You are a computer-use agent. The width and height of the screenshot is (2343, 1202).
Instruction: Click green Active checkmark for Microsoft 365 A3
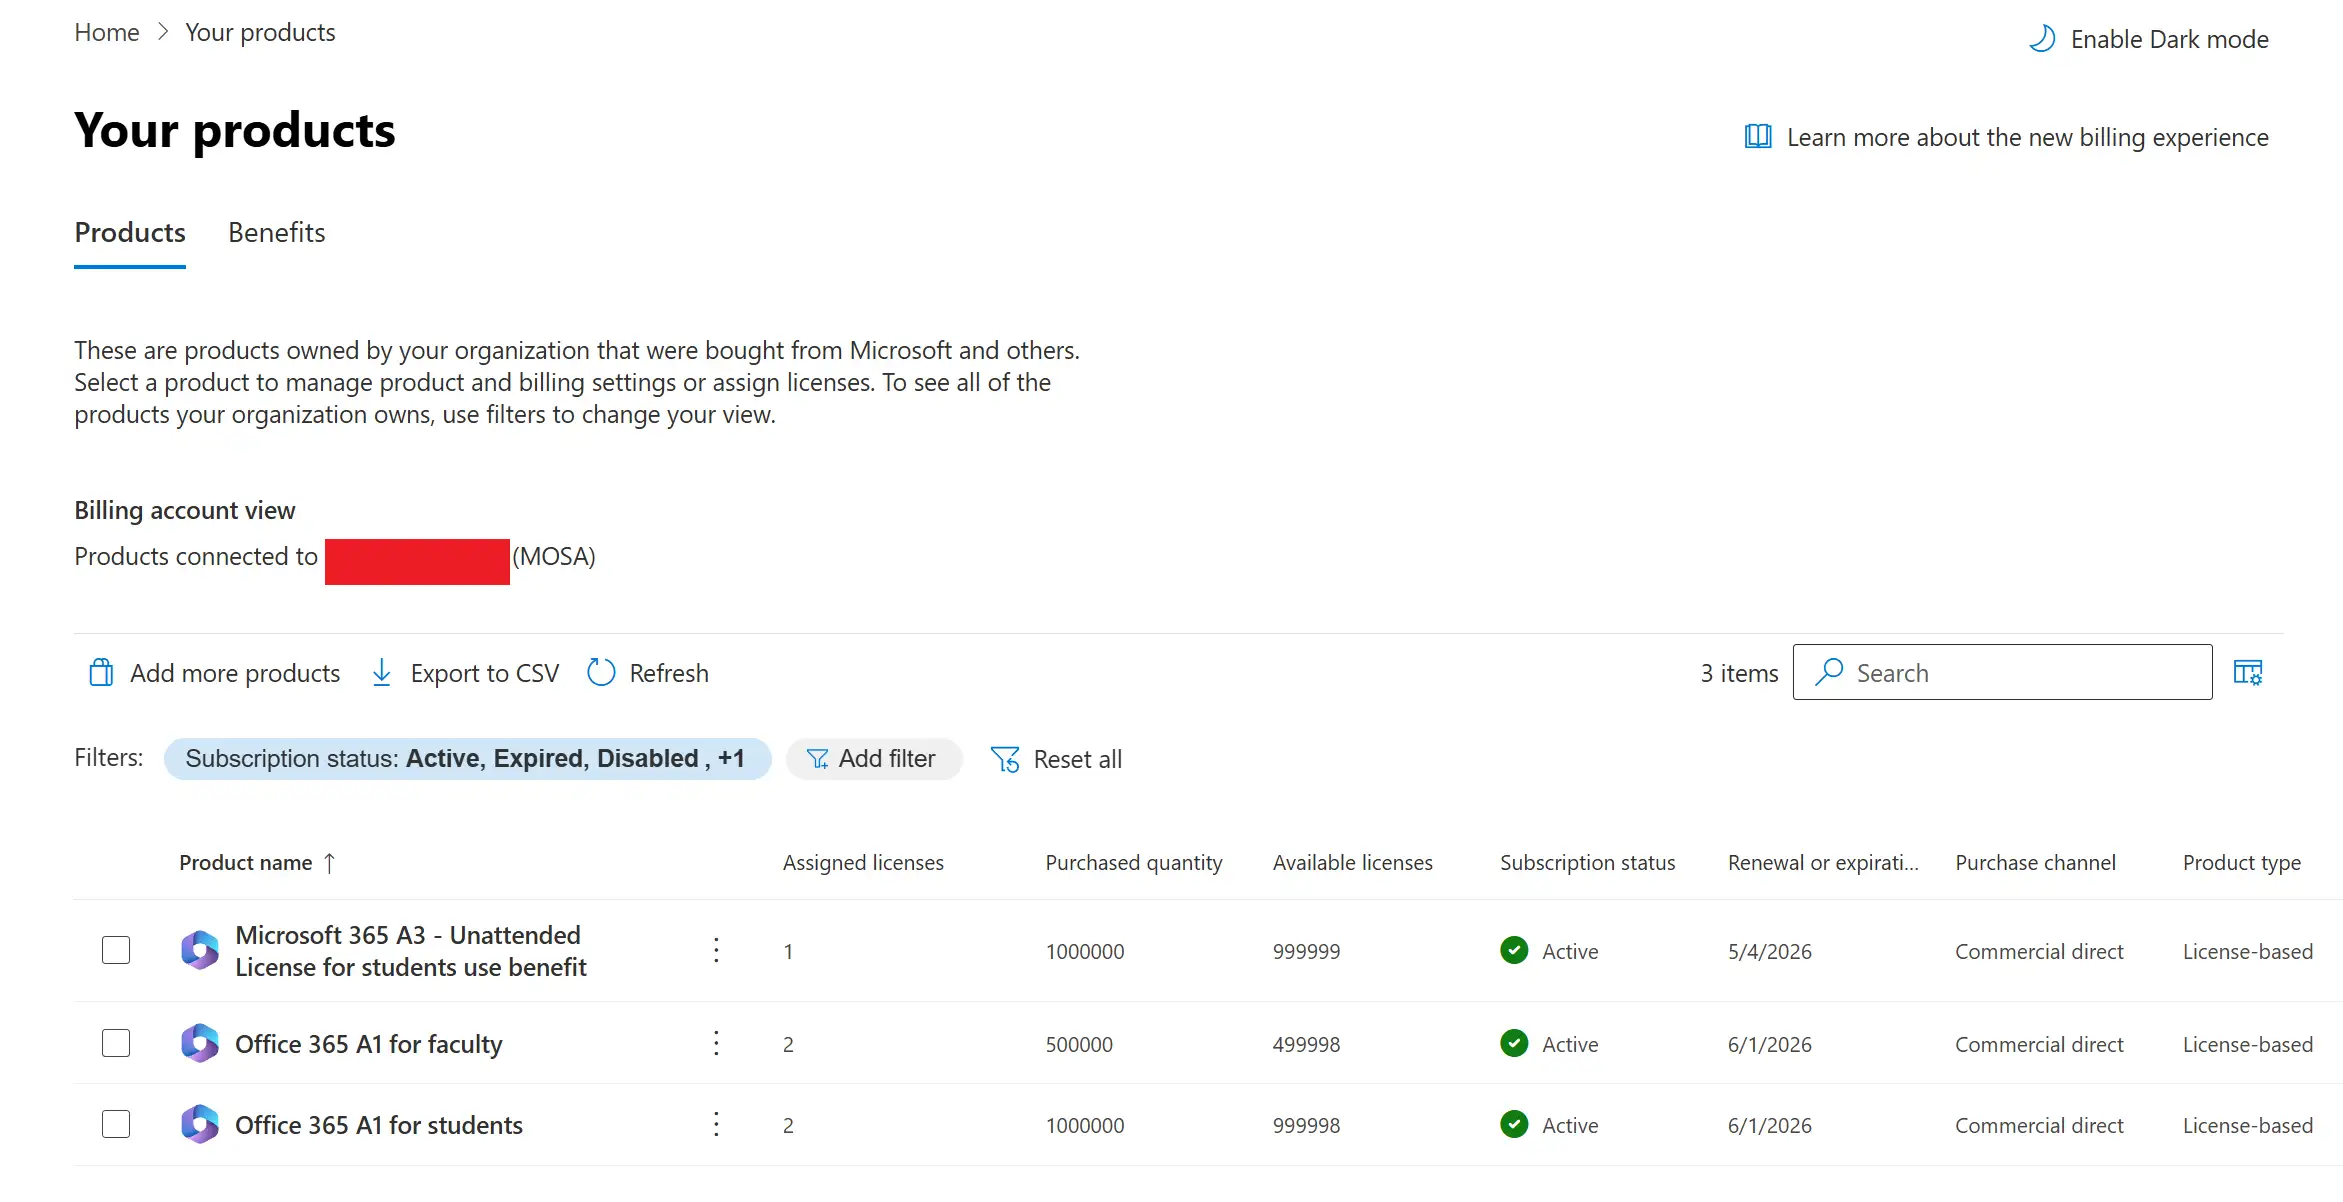coord(1514,950)
